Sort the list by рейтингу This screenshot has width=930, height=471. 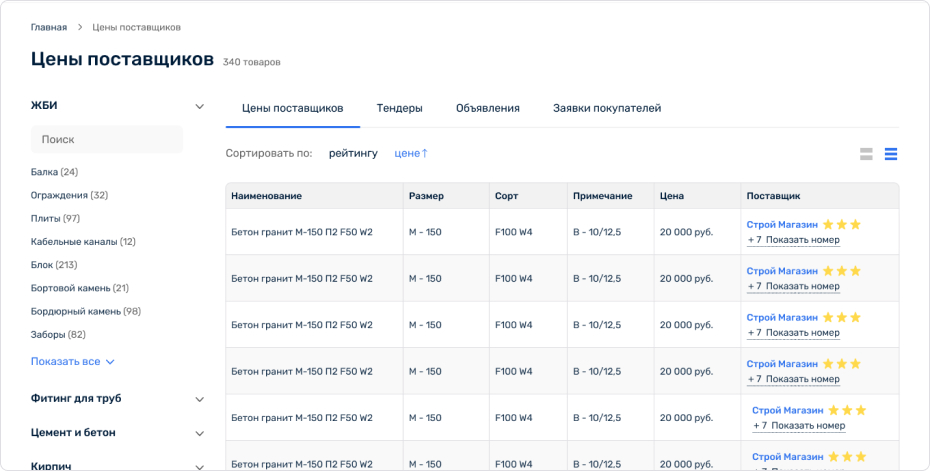pyautogui.click(x=353, y=153)
